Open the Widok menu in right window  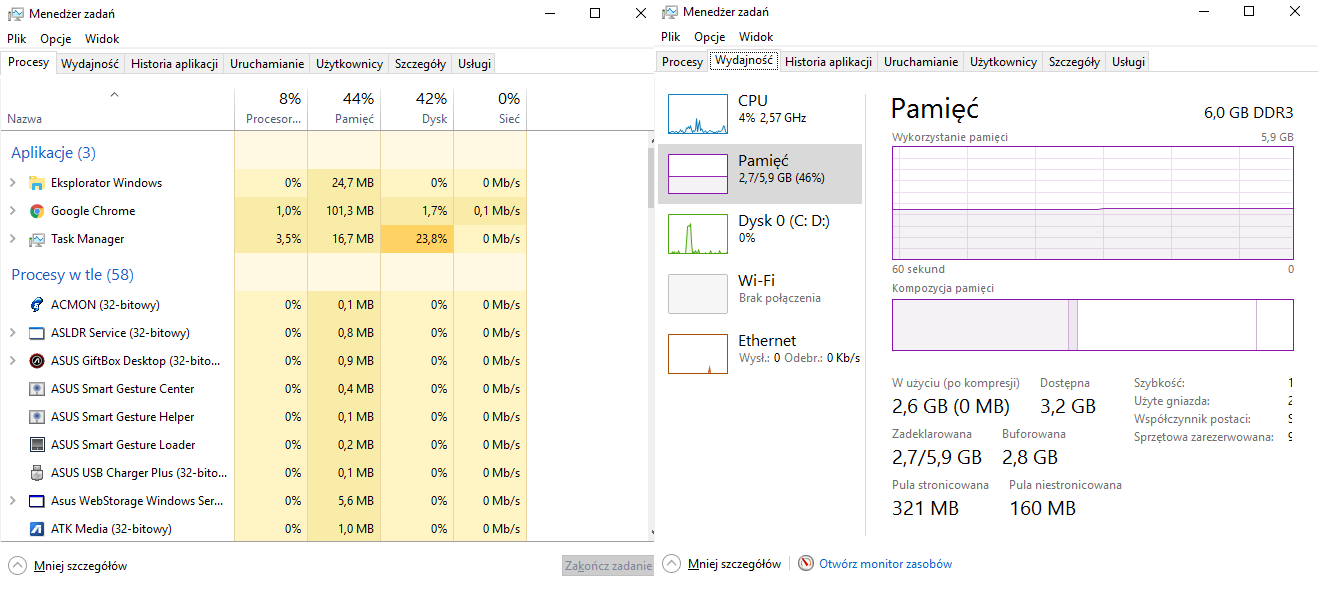(756, 37)
